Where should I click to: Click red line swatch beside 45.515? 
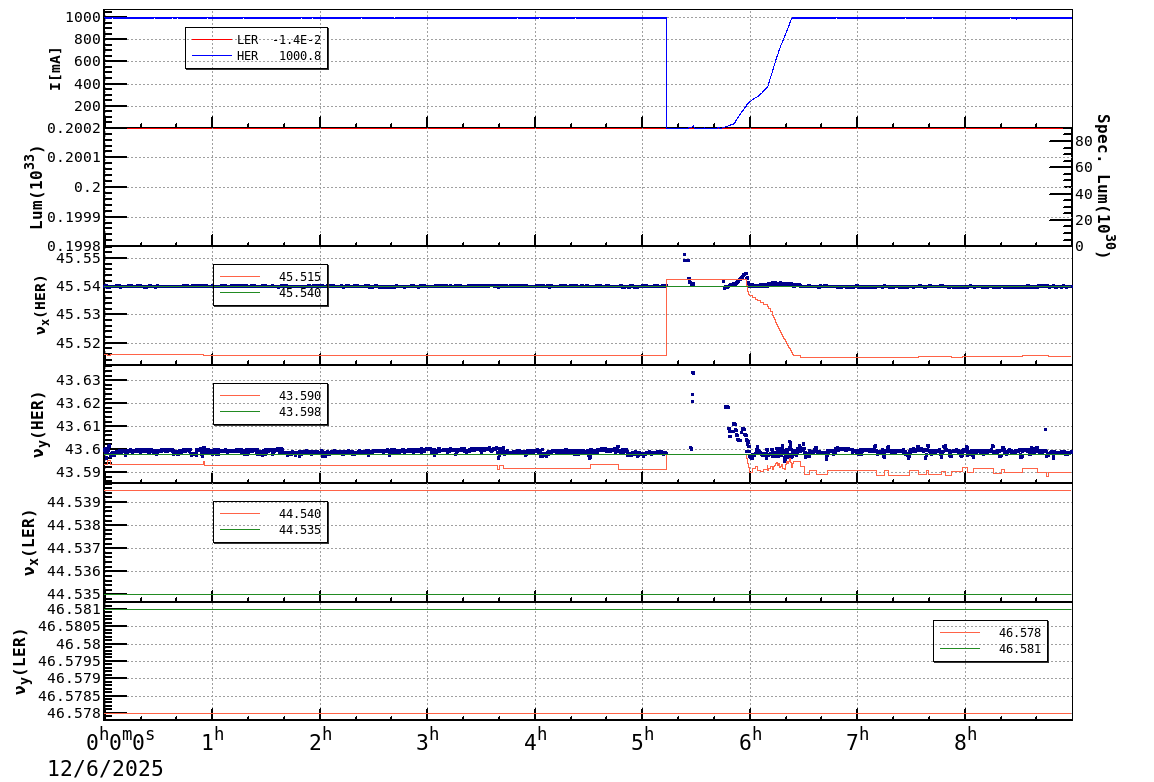click(x=241, y=276)
